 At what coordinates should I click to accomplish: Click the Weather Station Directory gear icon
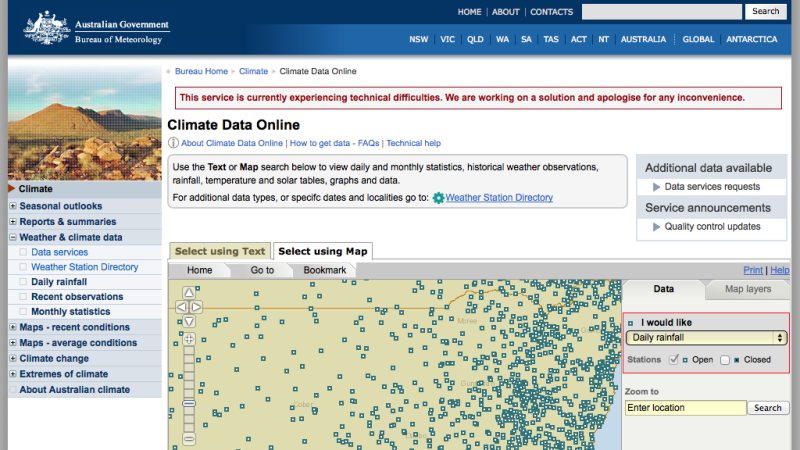(x=438, y=198)
